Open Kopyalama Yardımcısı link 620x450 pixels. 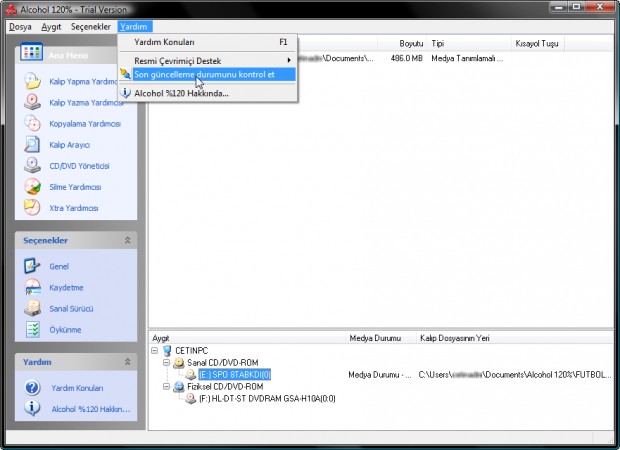click(85, 124)
